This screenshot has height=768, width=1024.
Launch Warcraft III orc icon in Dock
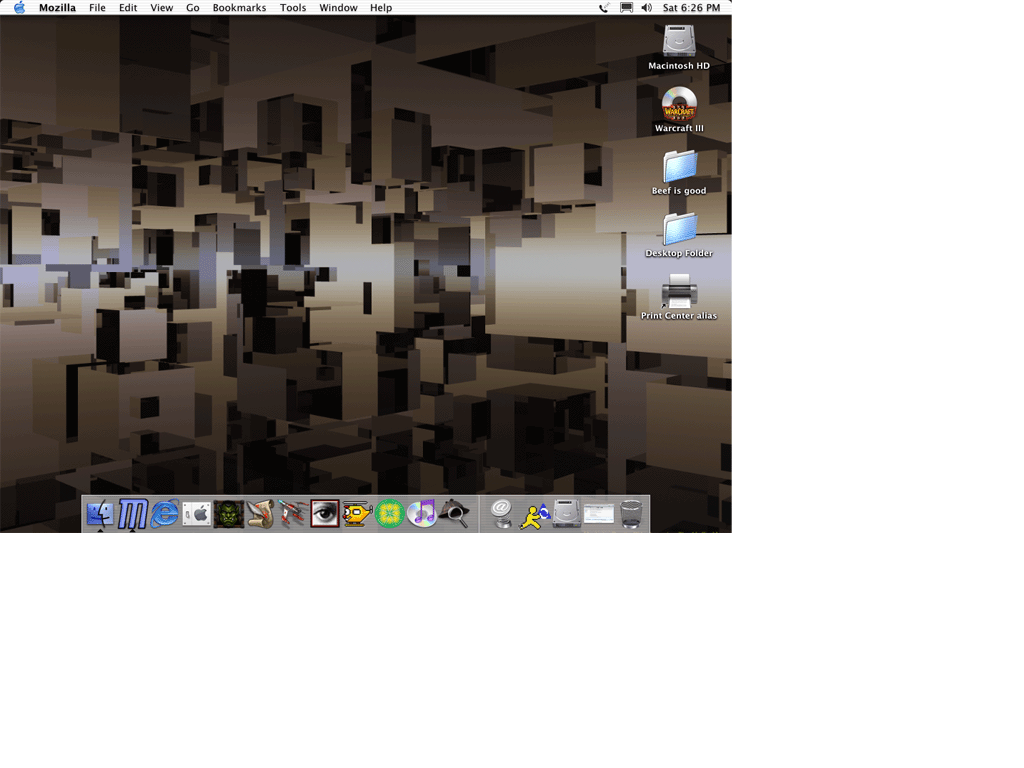click(x=229, y=514)
